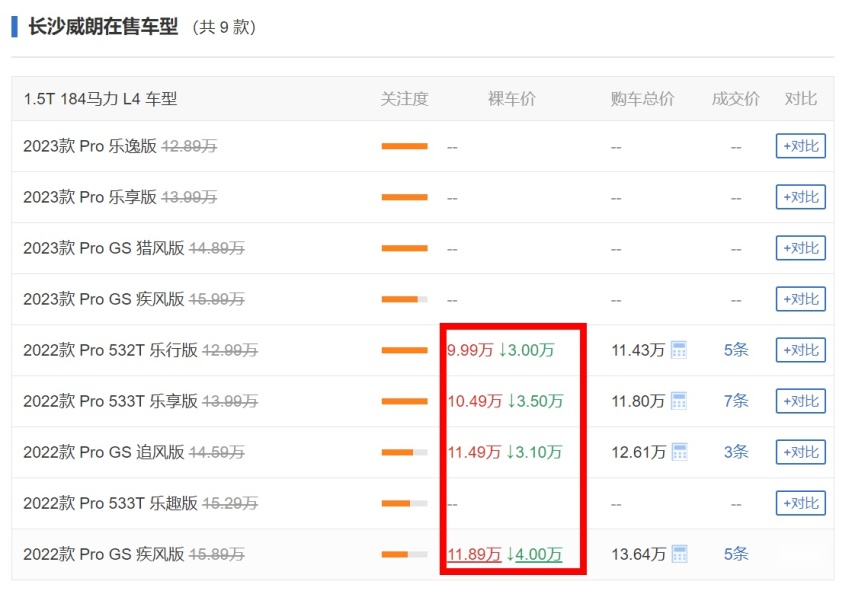Click the ↓3.50万 discount amount
852x591 pixels.
pos(535,401)
